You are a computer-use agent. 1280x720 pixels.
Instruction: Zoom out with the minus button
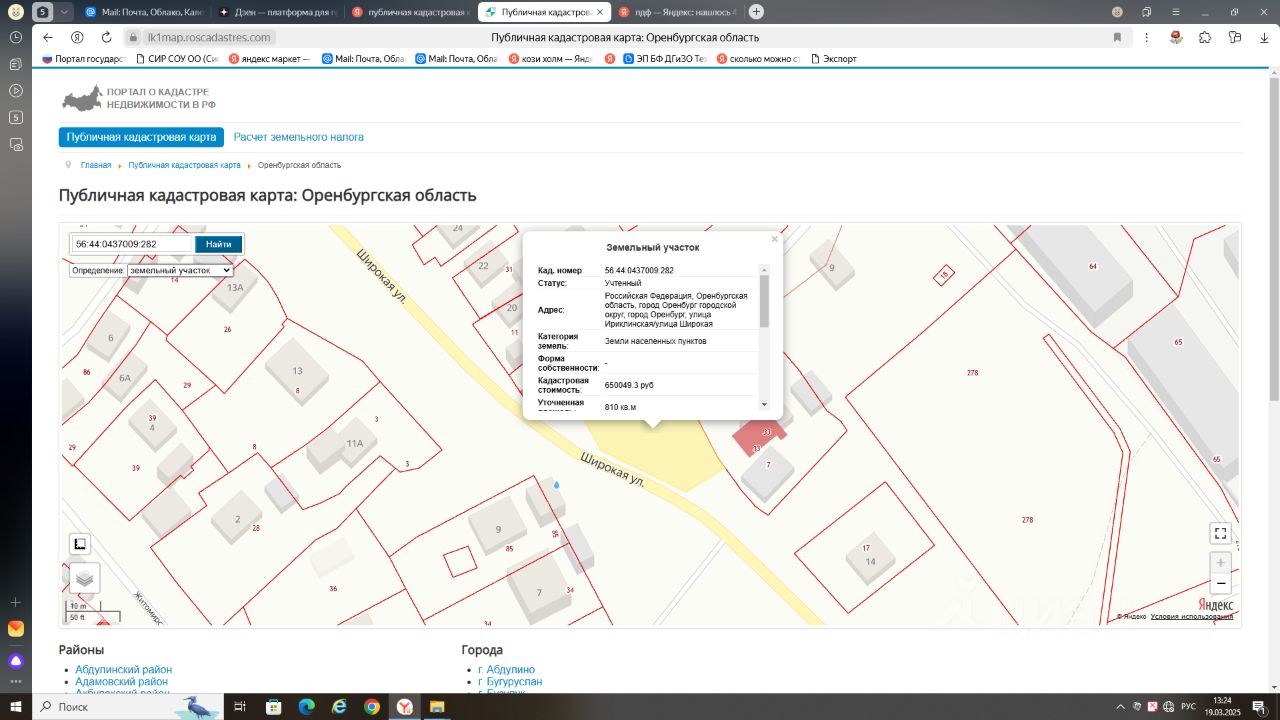click(x=1220, y=583)
